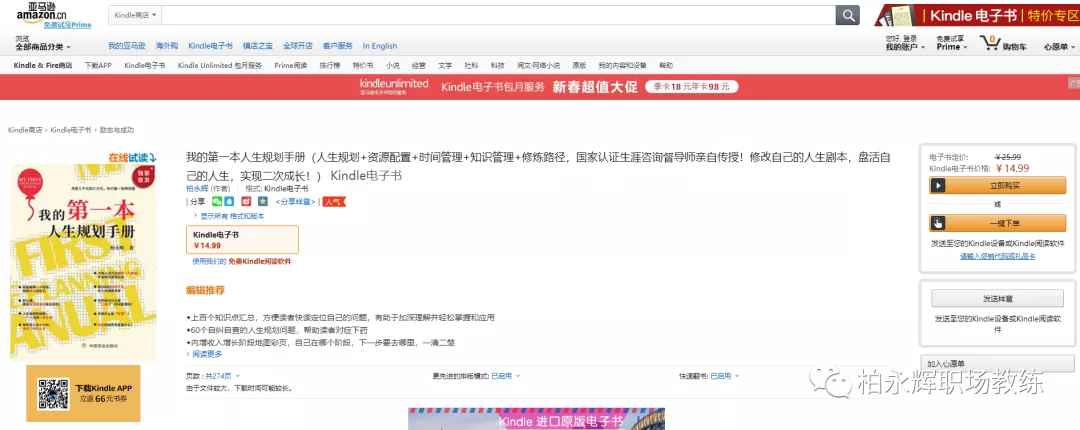Click the 发送样章 button

click(997, 298)
